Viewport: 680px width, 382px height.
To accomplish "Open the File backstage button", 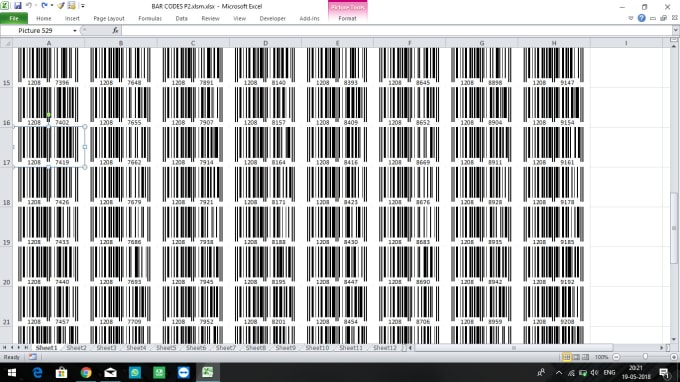I will coord(14,18).
